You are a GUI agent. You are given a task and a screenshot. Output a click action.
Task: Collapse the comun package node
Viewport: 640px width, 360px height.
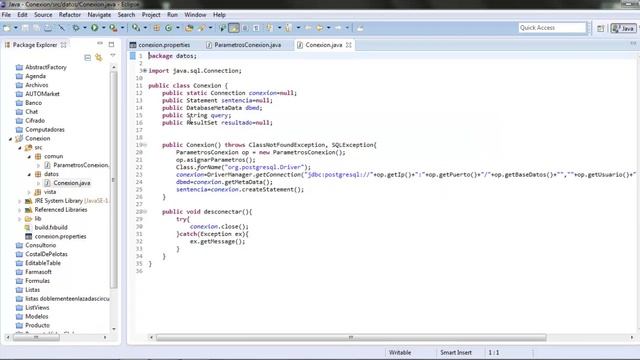pos(29,157)
